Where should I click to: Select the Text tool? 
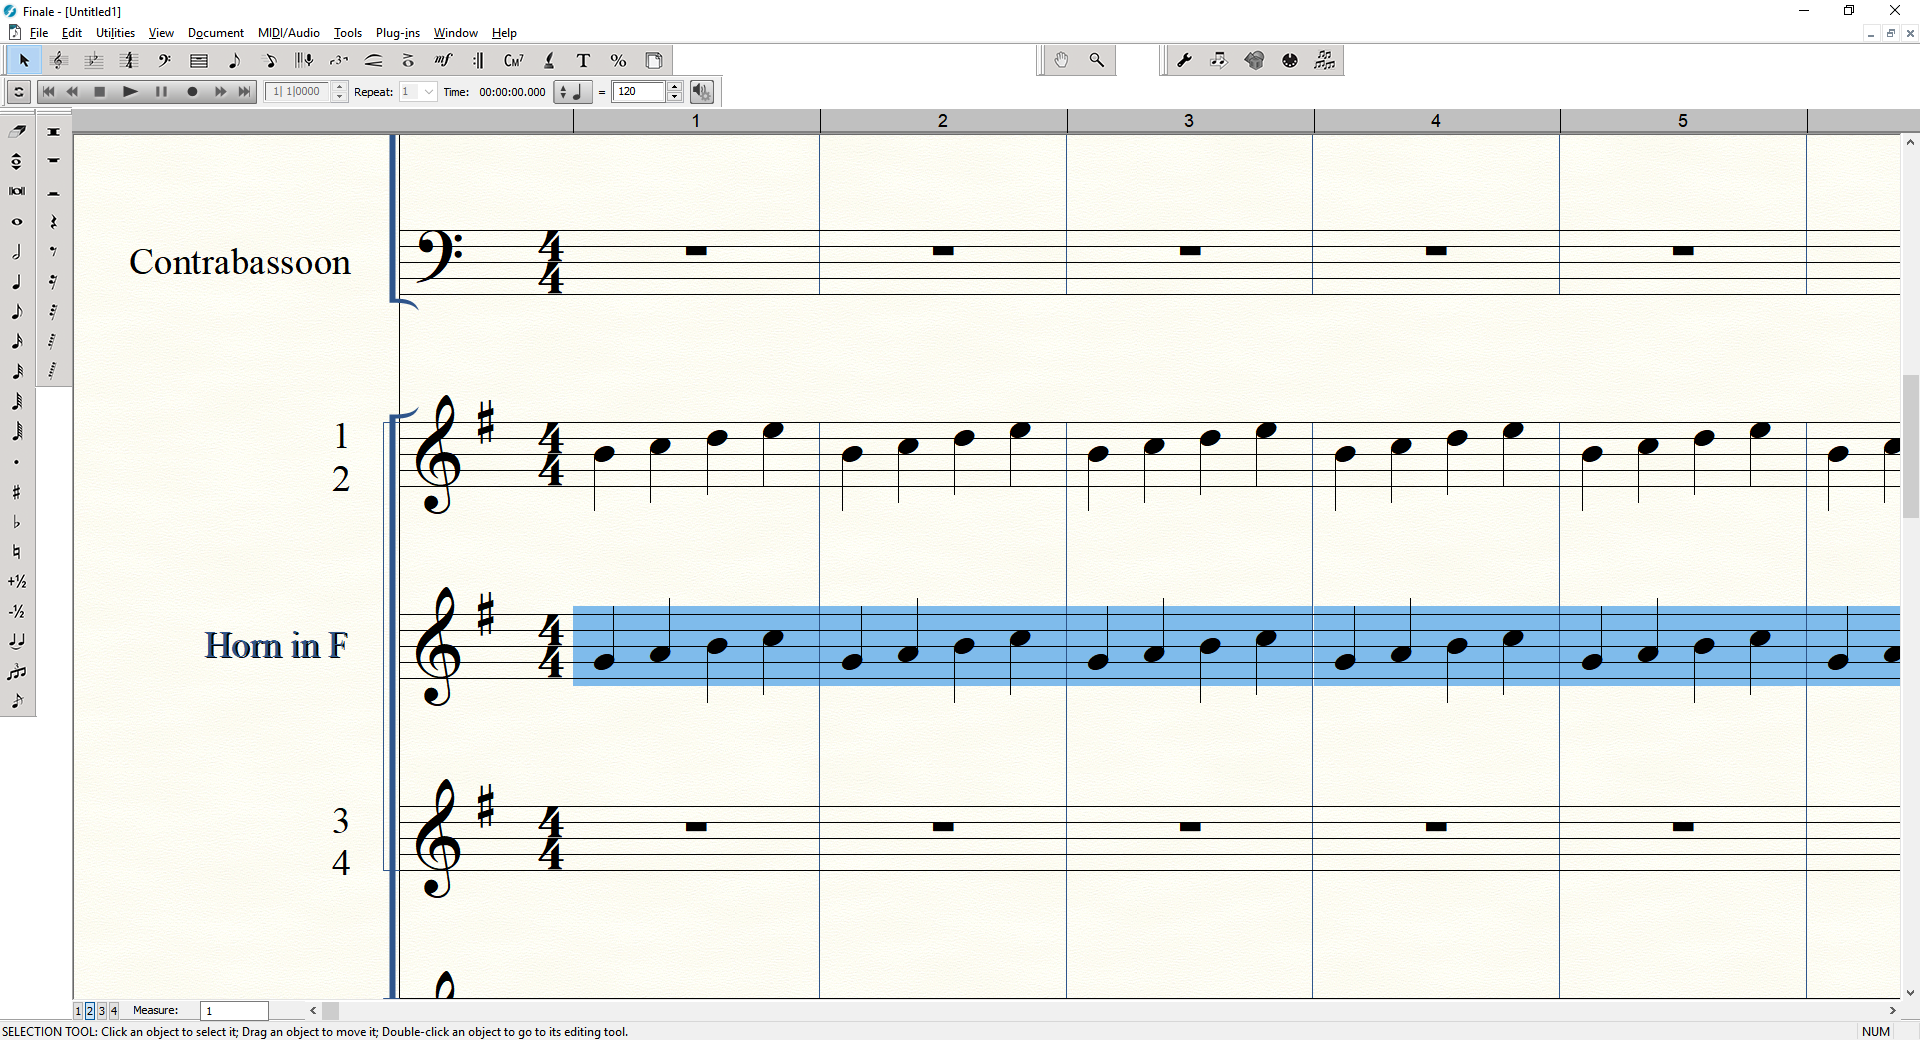[584, 61]
